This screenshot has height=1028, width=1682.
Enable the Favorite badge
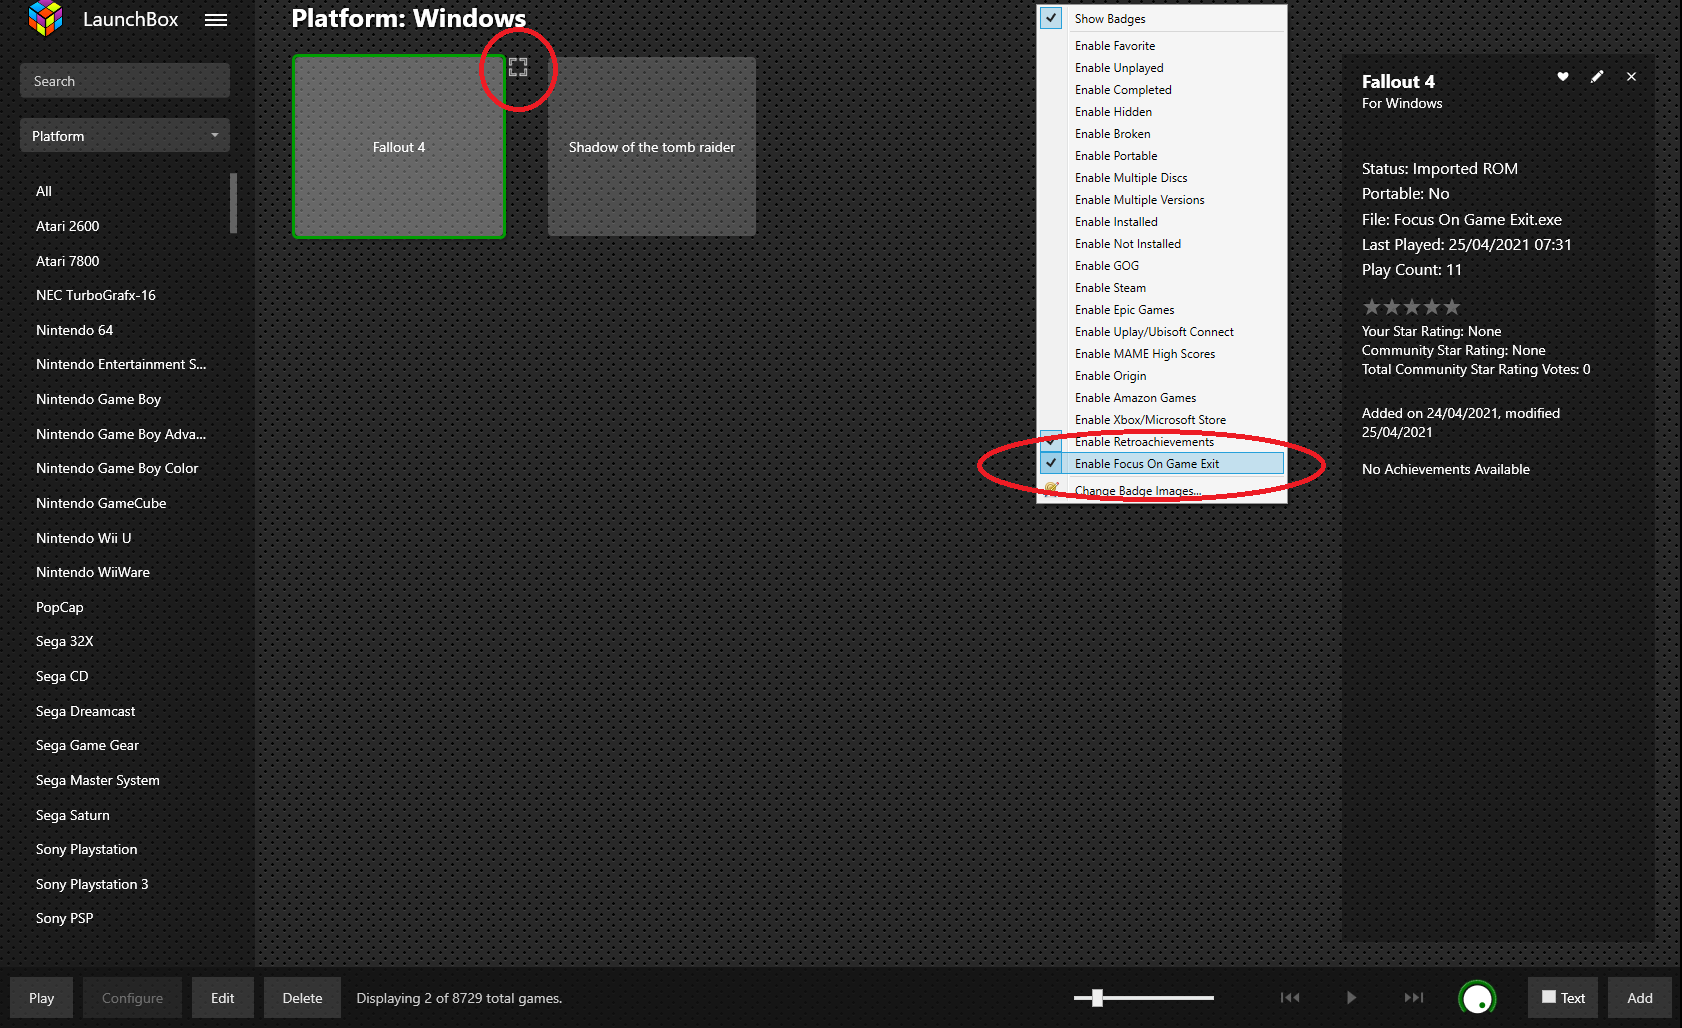1161,46
